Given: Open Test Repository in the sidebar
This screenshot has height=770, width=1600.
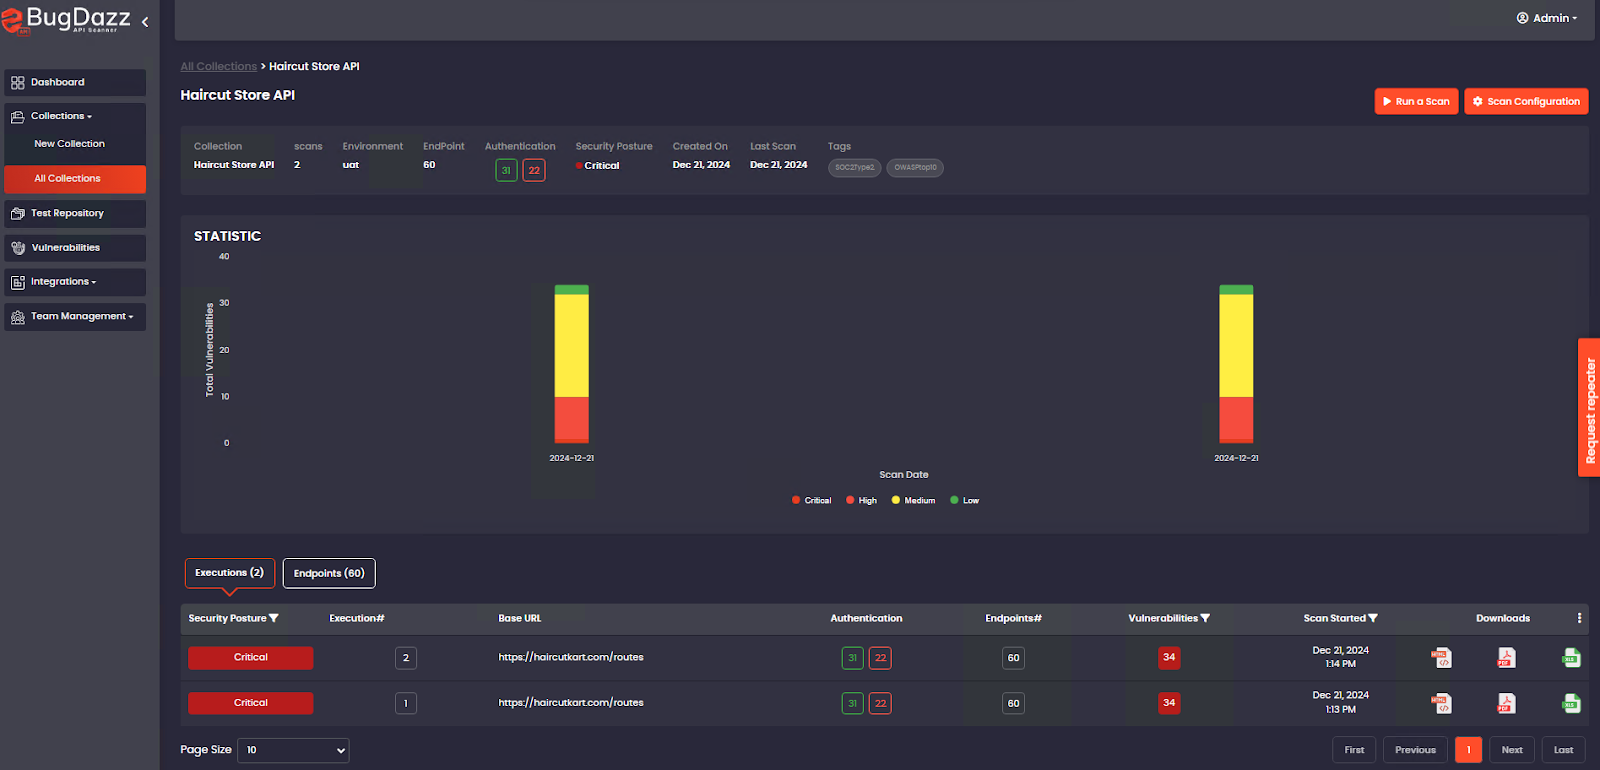Looking at the screenshot, I should (x=75, y=213).
